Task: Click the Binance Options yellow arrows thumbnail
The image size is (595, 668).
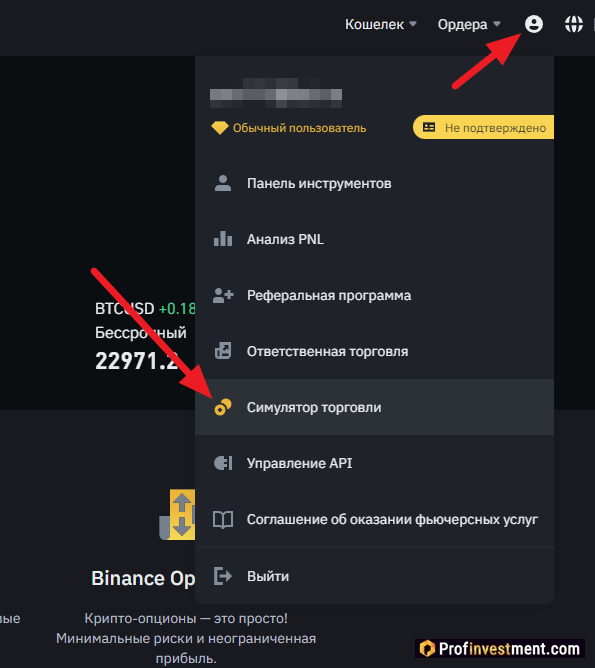Action: [177, 515]
